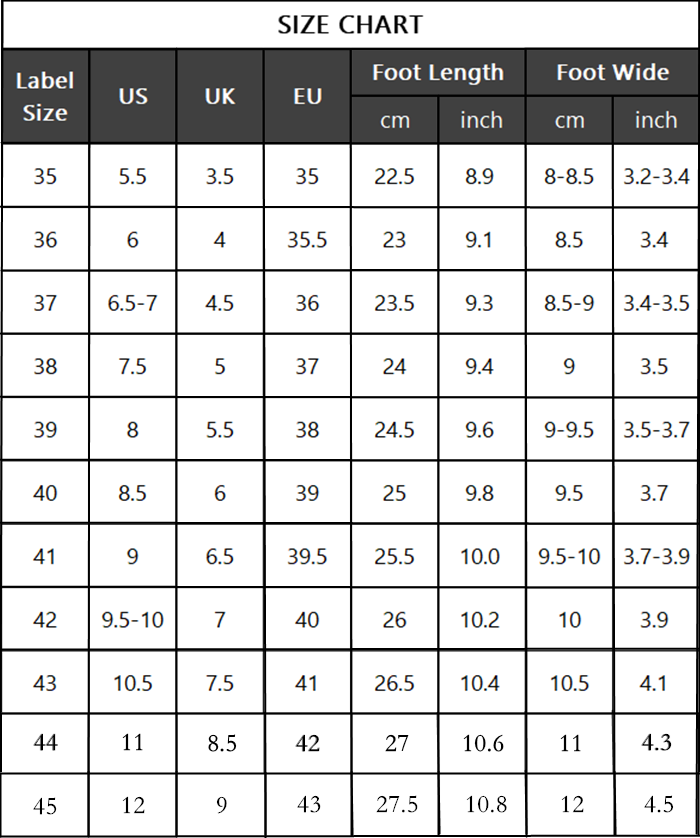Viewport: 700px width, 838px height.
Task: Click the Foot Wide header
Action: [612, 73]
